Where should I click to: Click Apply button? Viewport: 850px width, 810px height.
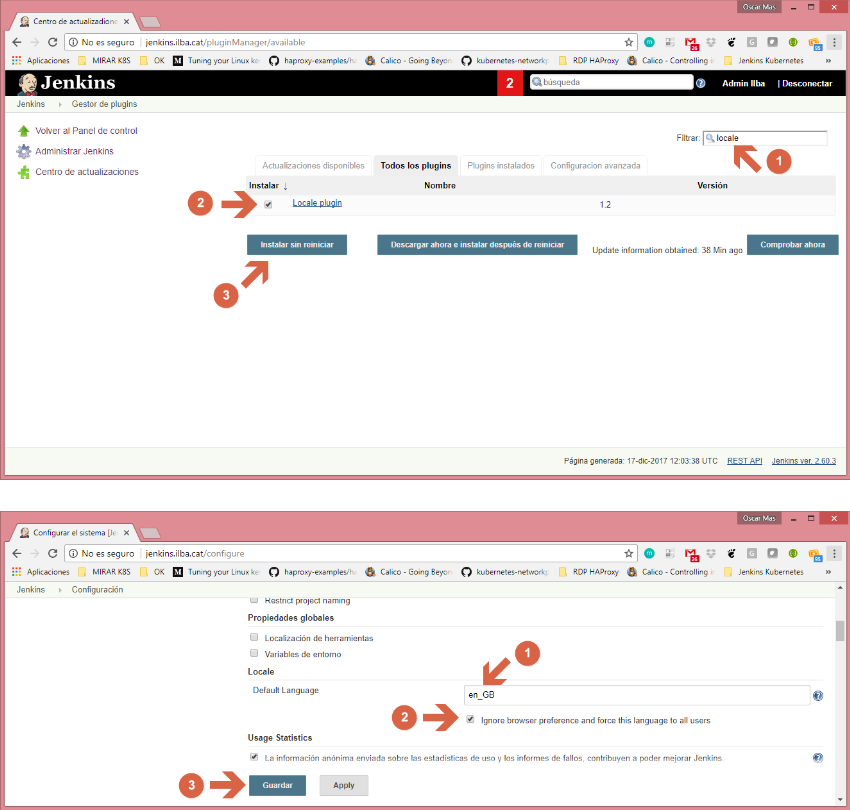tap(344, 785)
